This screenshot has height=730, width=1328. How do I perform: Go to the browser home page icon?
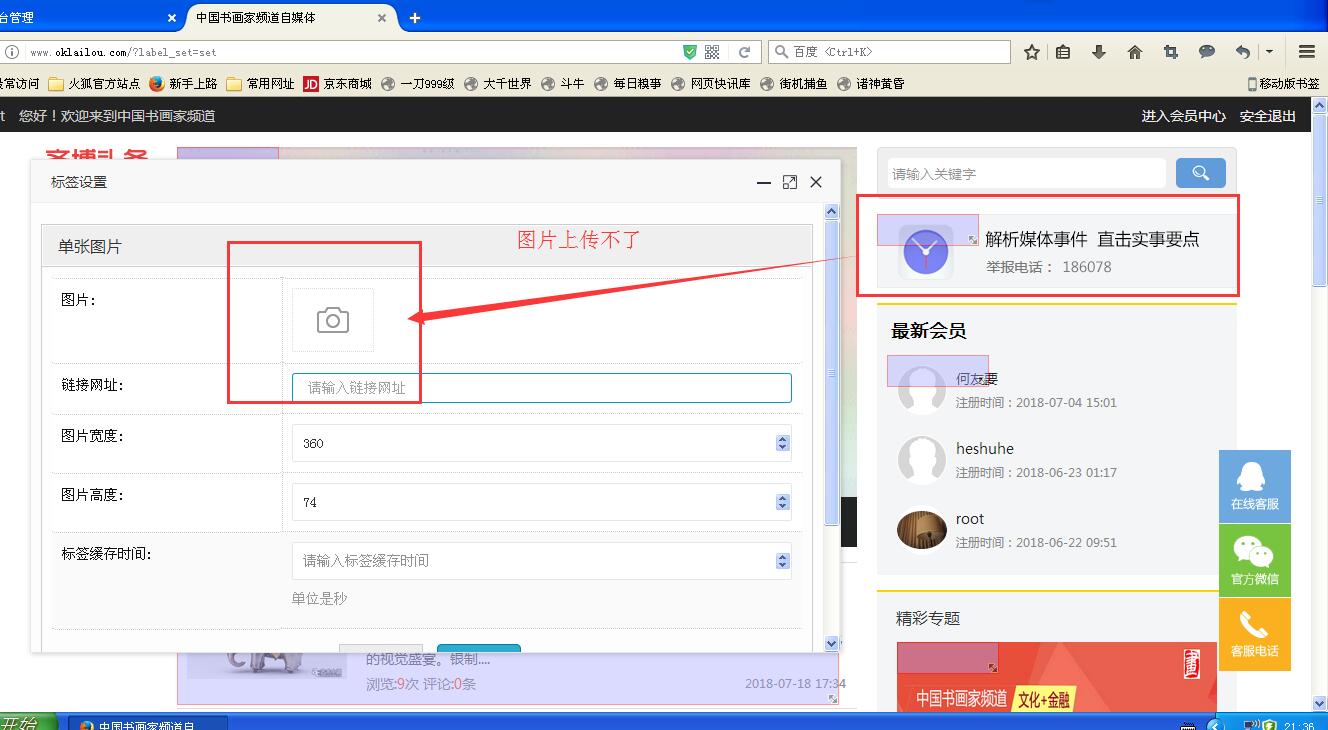pos(1134,52)
